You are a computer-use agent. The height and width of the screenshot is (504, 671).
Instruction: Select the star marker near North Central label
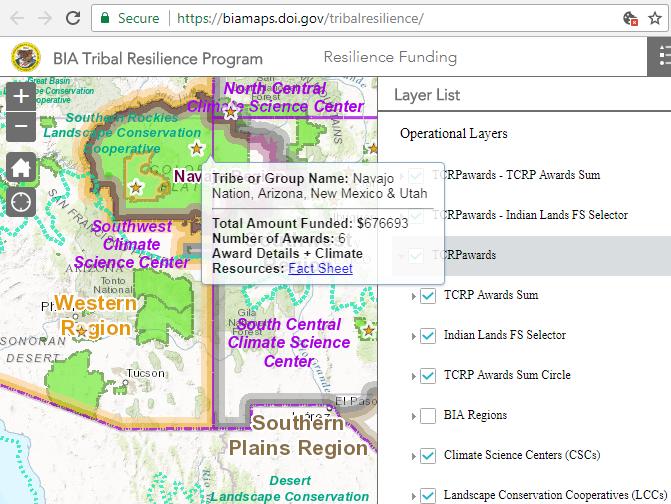231,112
